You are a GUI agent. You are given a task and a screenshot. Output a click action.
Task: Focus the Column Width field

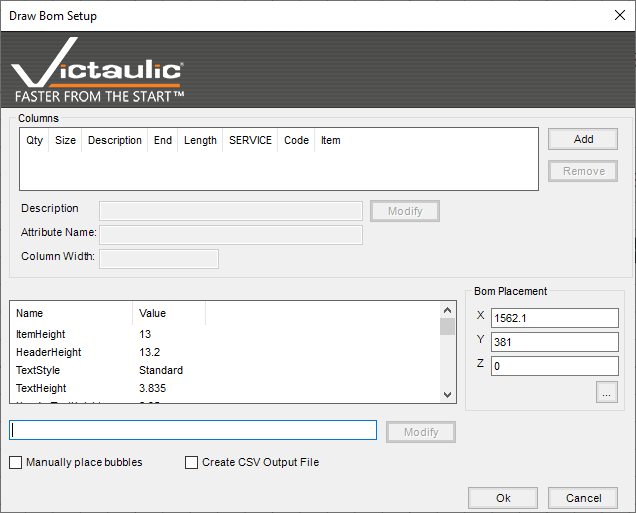pos(159,259)
